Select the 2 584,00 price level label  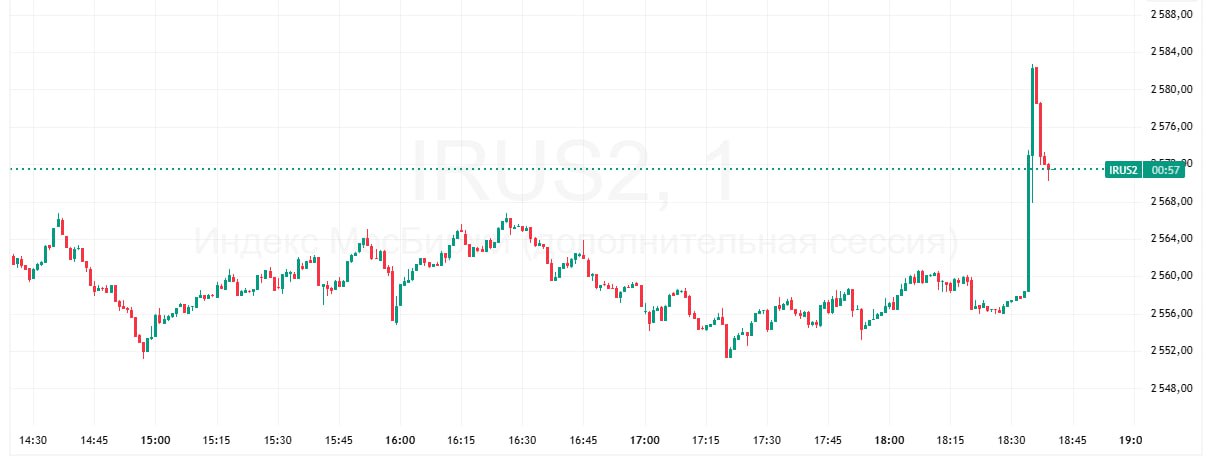[1174, 51]
